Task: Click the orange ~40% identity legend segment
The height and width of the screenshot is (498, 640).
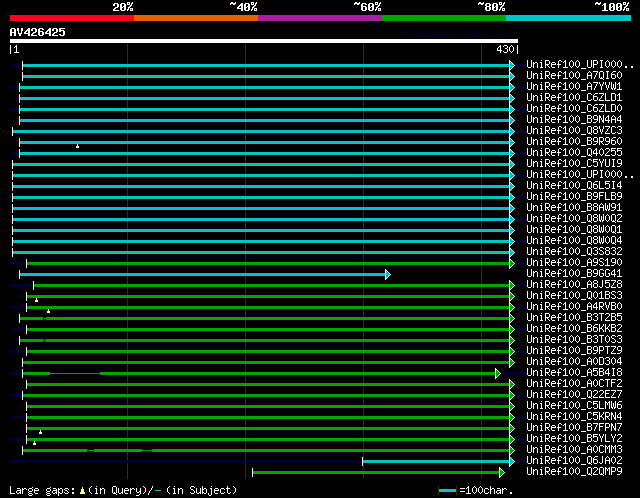Action: click(196, 18)
